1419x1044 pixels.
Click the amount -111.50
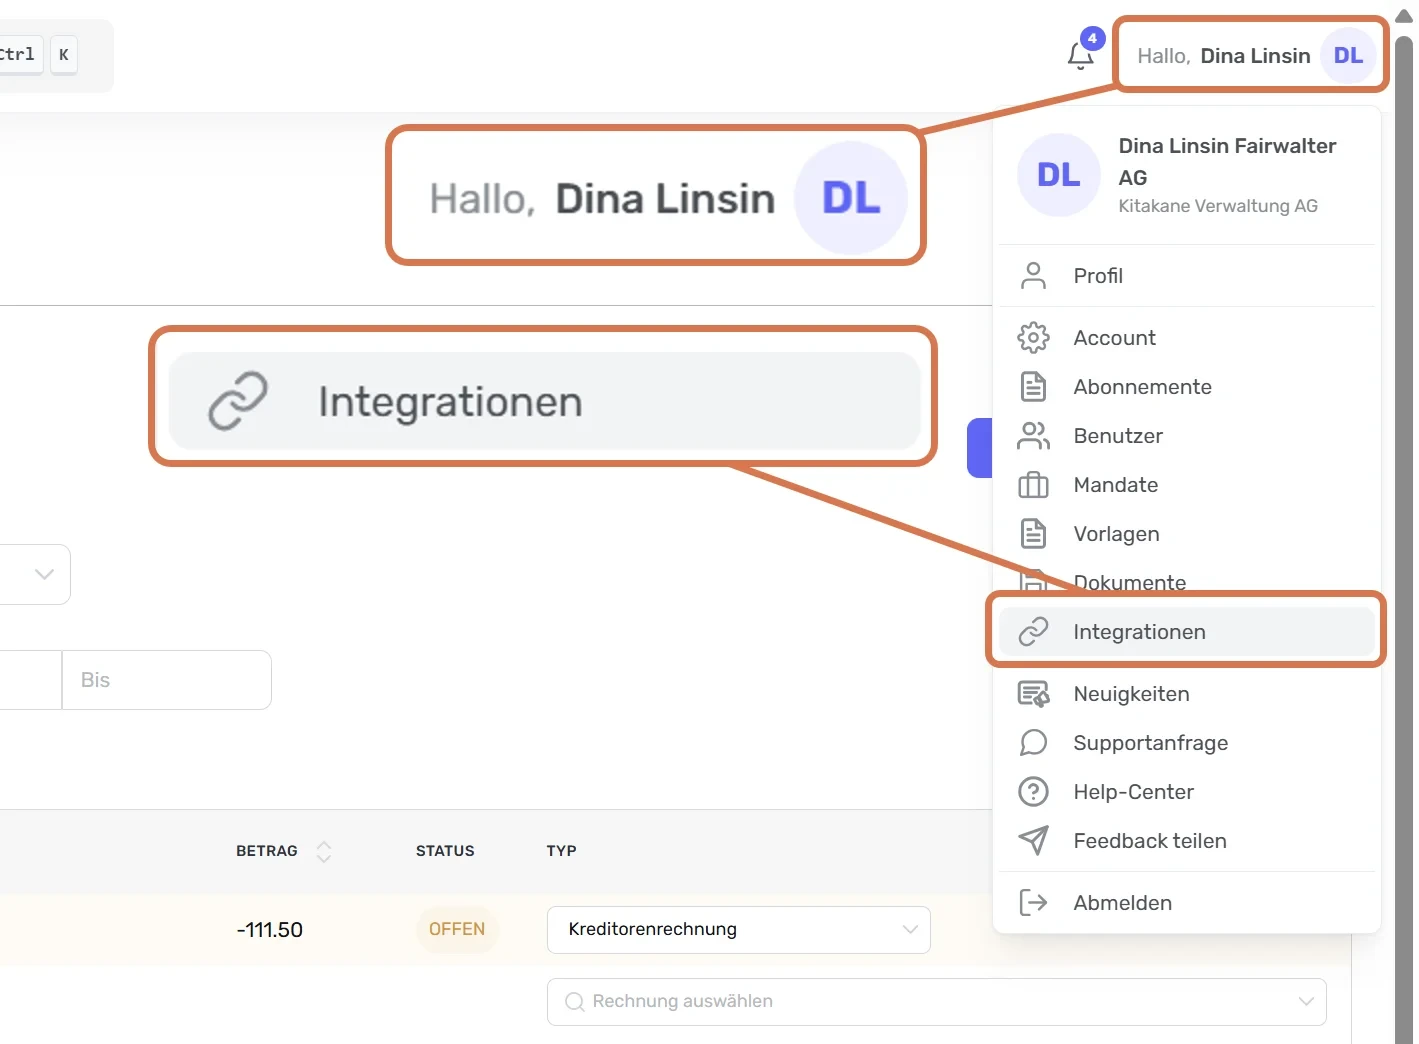point(270,930)
